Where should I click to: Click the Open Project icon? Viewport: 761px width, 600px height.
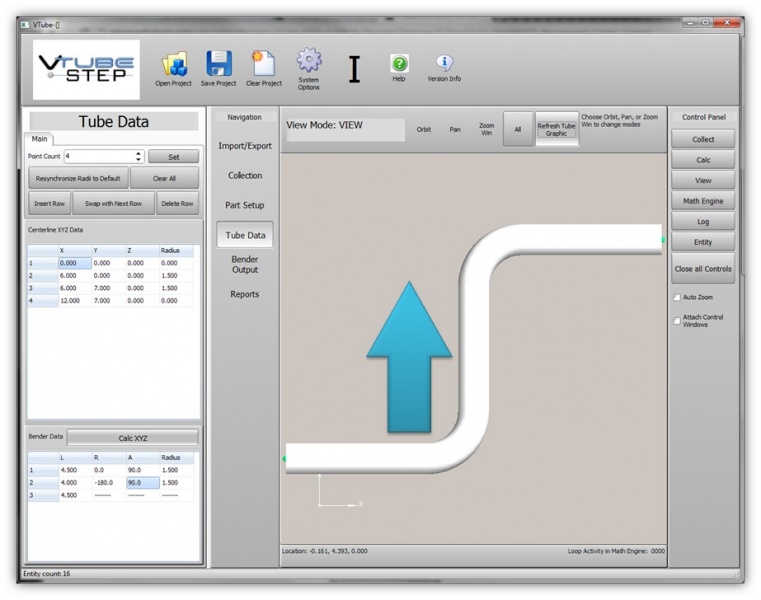[174, 64]
